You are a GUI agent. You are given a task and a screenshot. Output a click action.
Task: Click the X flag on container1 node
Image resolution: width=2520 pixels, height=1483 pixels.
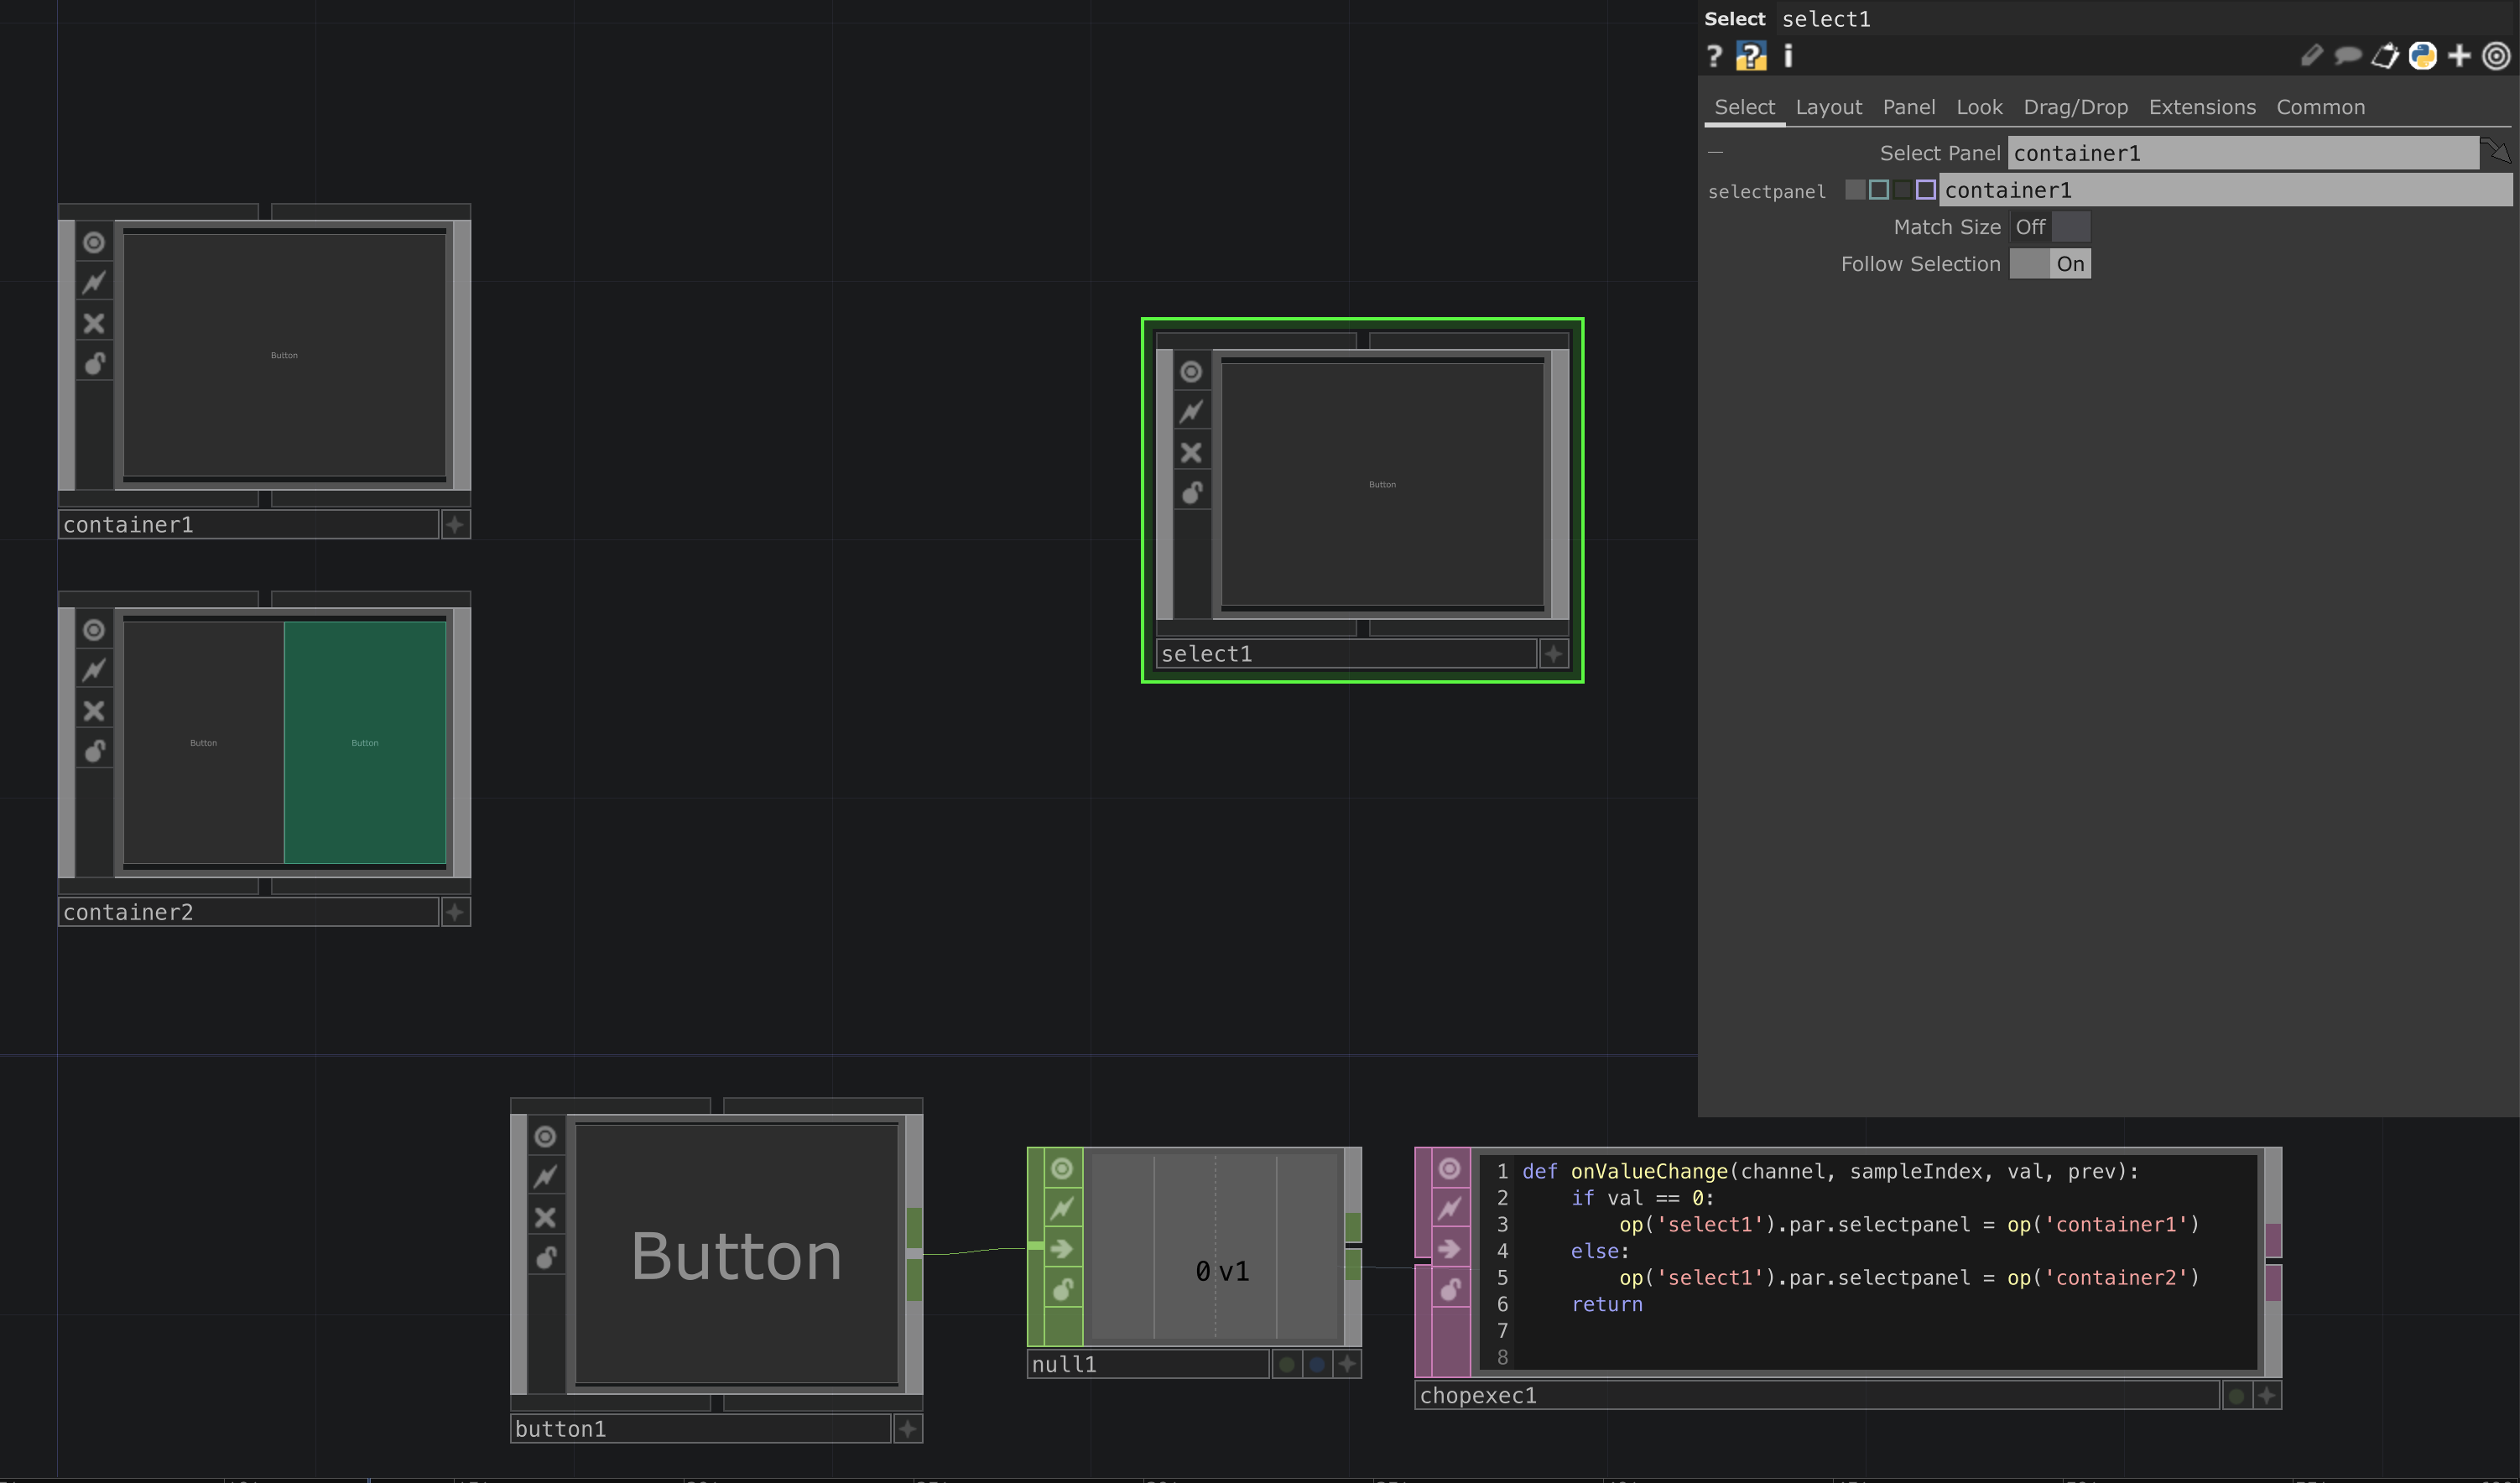94,323
